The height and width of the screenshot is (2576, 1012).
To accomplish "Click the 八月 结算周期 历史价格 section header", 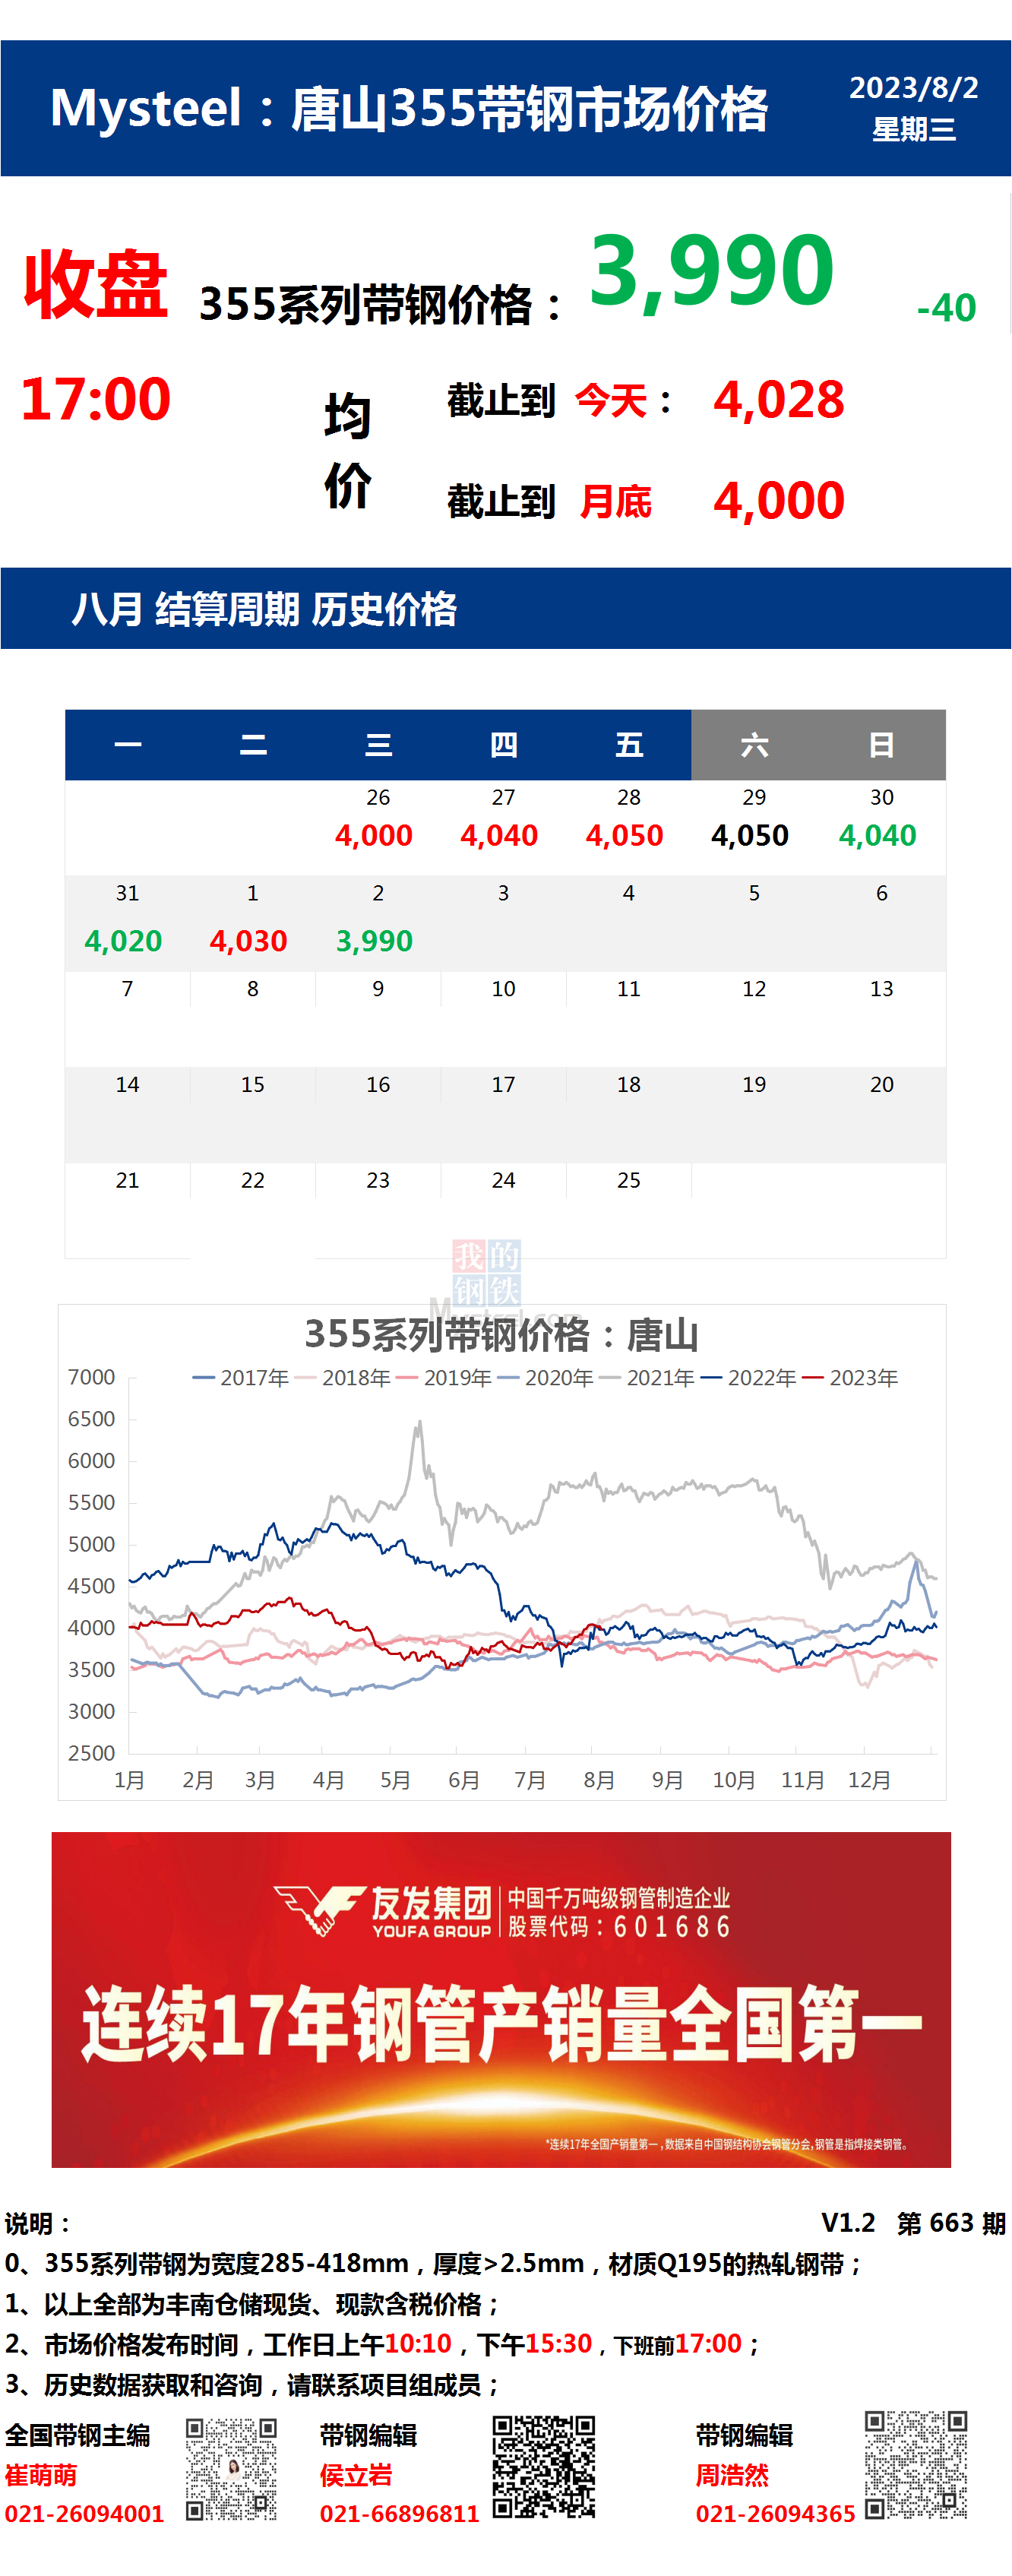I will click(x=264, y=609).
